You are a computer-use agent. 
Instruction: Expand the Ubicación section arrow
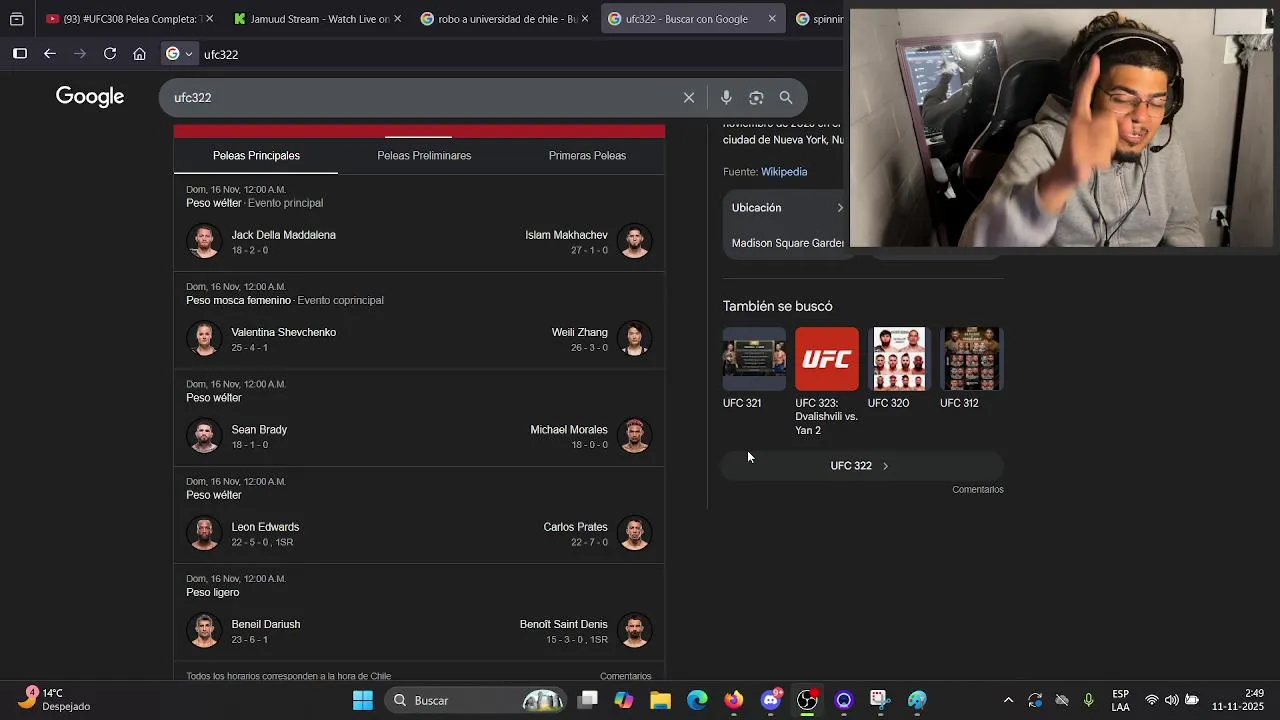click(x=839, y=208)
